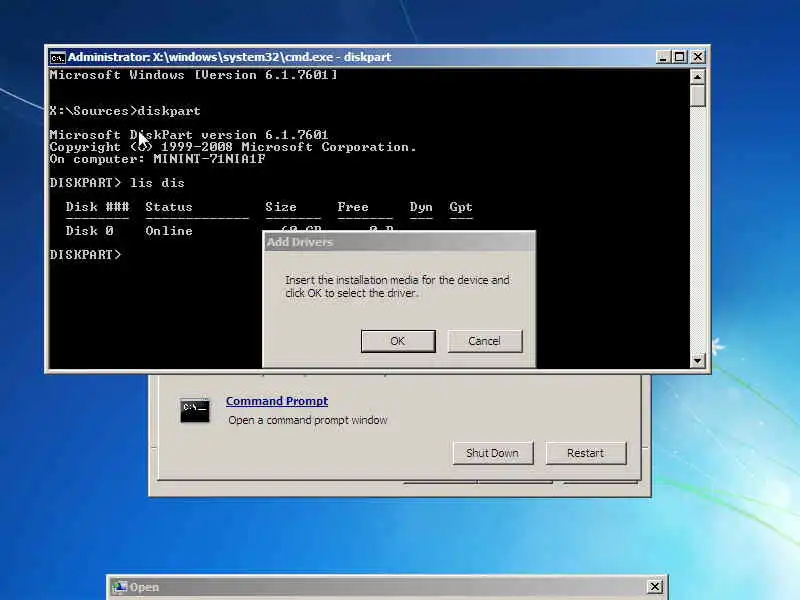This screenshot has width=800, height=600.
Task: Click the console scrollbar down arrow
Action: (x=697, y=361)
